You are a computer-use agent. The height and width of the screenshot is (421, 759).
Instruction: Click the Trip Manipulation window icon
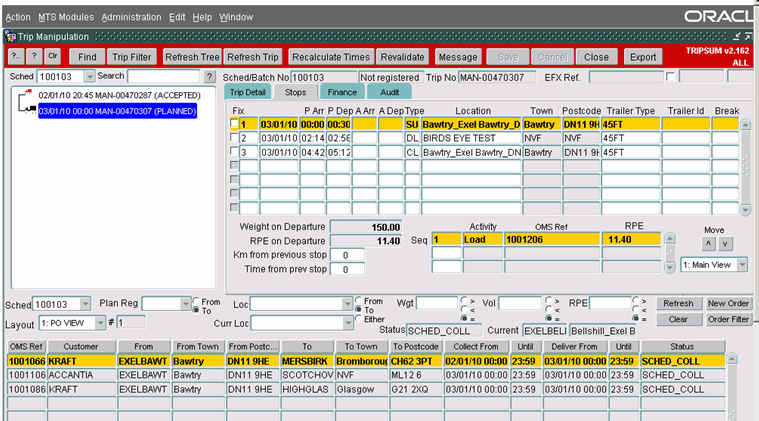[10, 36]
